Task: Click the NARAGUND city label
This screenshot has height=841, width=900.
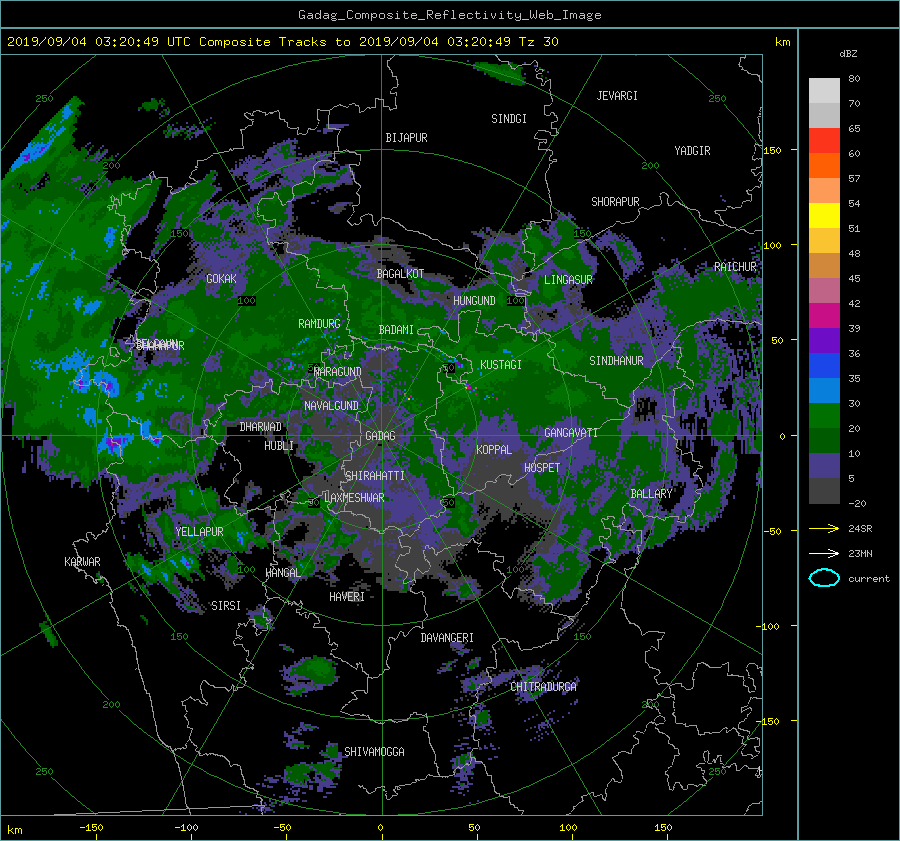Action: point(337,372)
